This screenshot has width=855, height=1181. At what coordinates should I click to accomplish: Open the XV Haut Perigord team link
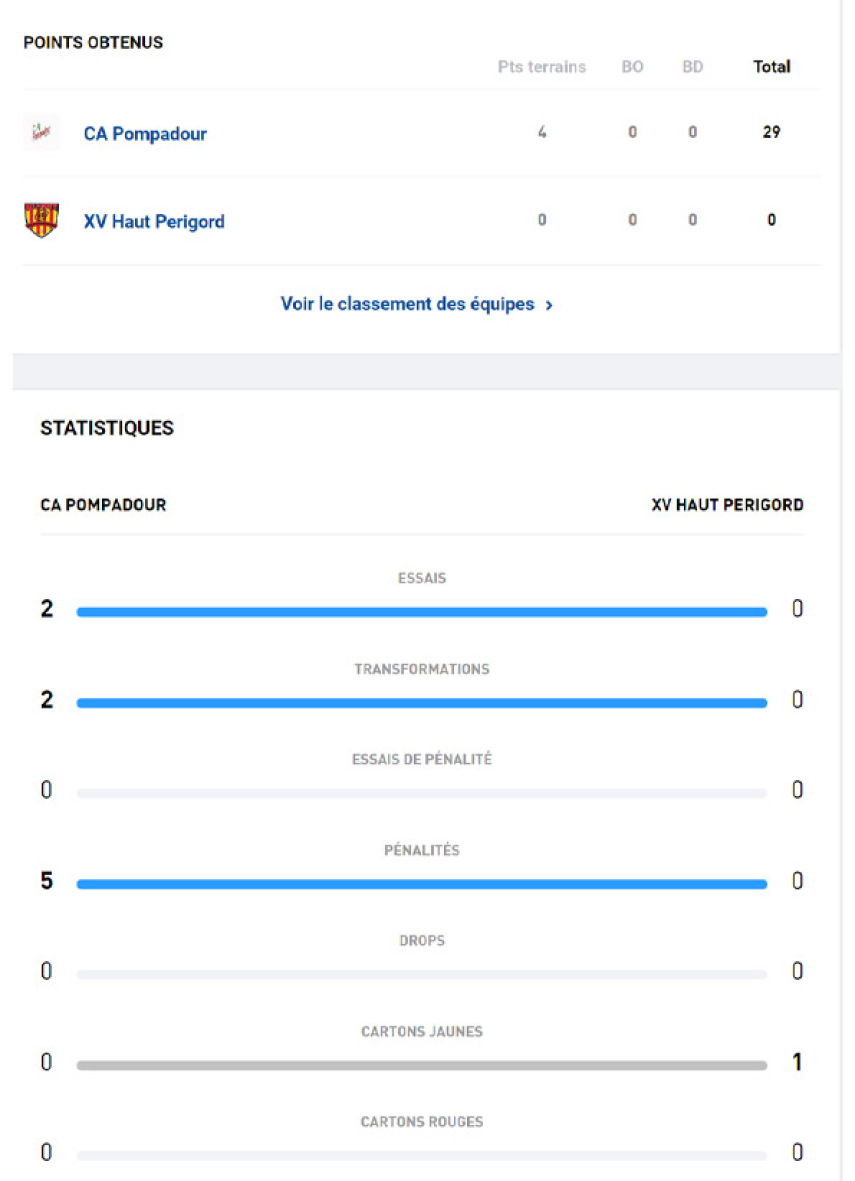point(154,222)
